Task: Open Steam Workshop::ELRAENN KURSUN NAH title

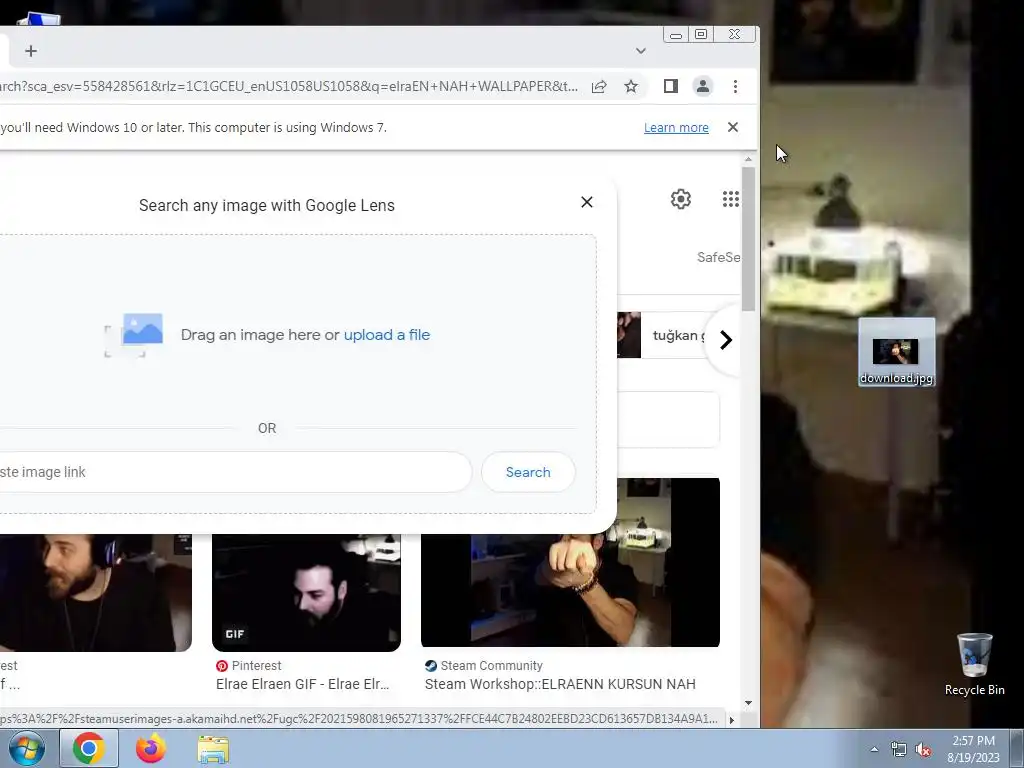Action: point(560,684)
